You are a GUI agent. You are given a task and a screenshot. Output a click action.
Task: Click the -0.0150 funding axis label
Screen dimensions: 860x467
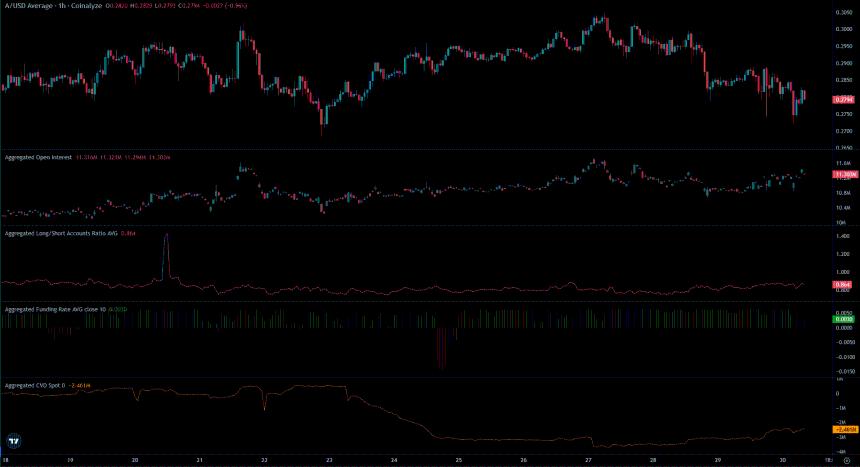pos(845,372)
